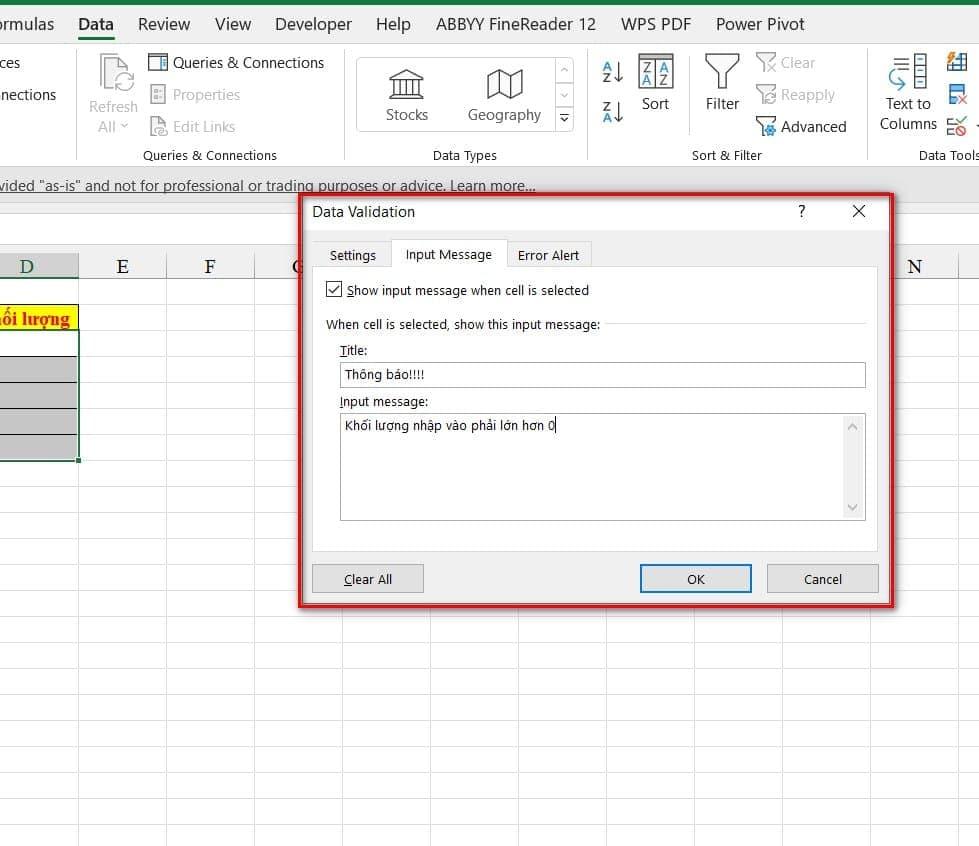Image resolution: width=979 pixels, height=846 pixels.
Task: Click the Sort A to Z icon
Action: [612, 72]
